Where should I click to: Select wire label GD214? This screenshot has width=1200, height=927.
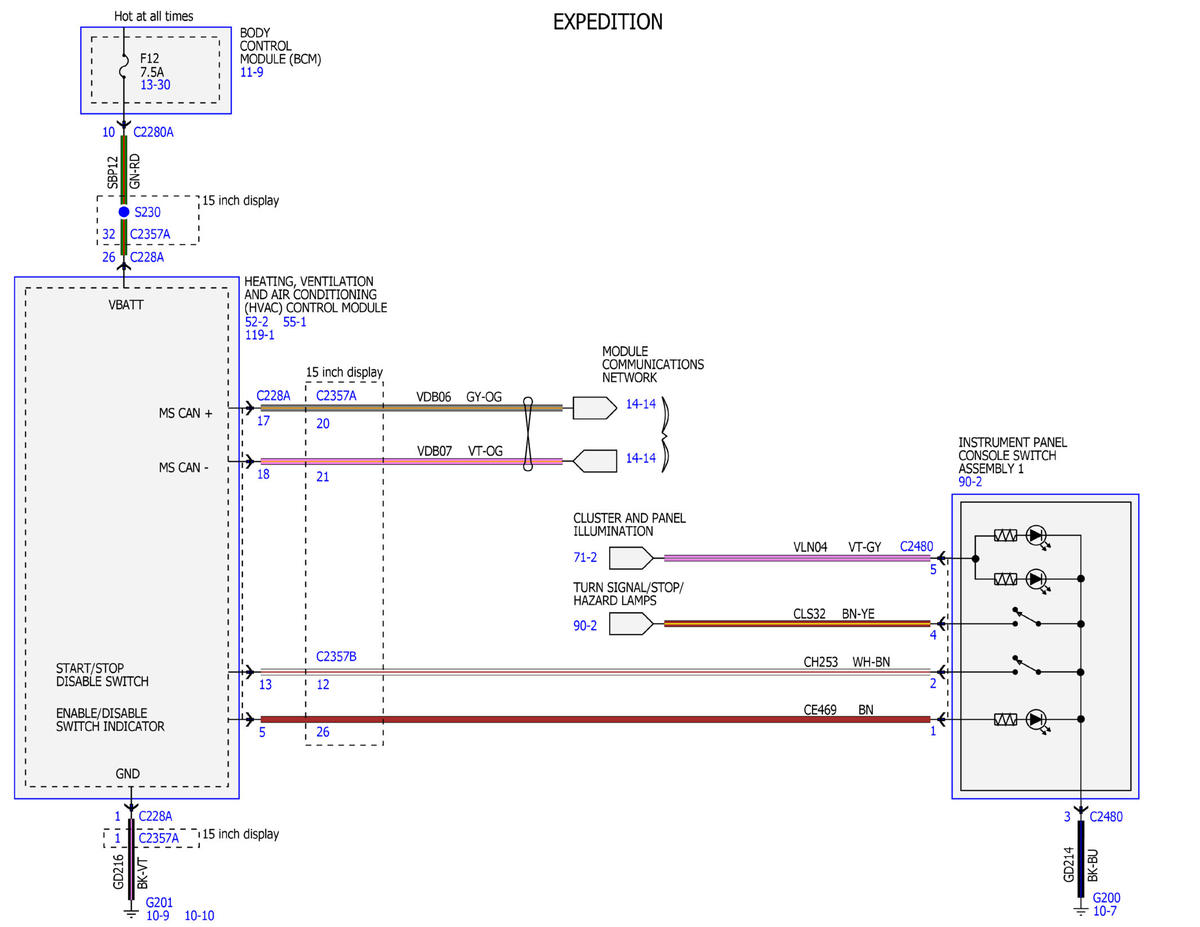[1068, 865]
